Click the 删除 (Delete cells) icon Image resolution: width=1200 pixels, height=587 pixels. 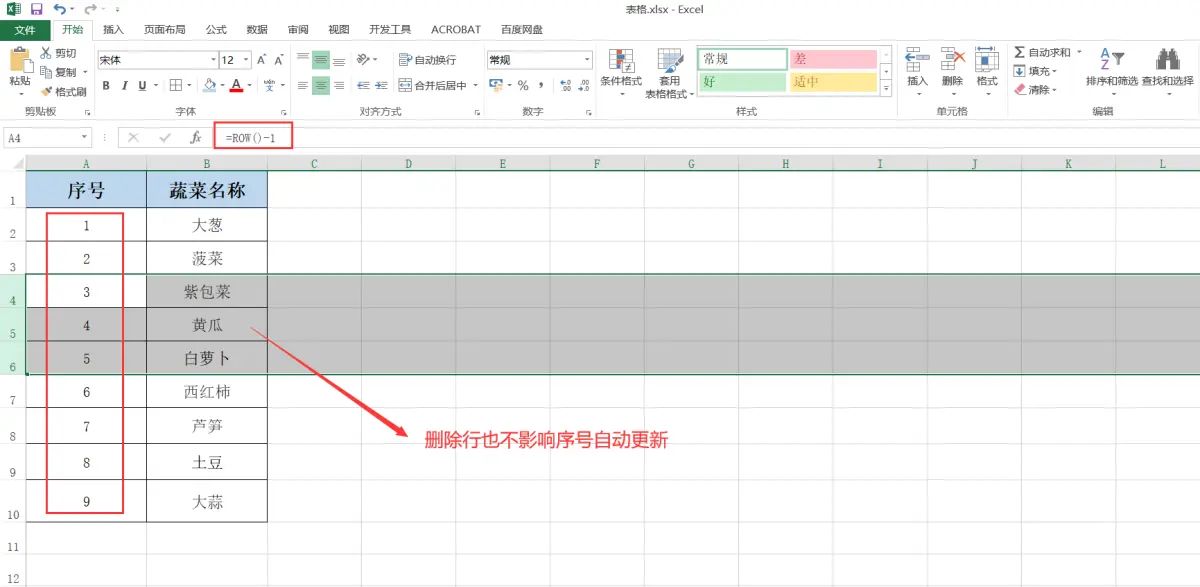click(x=951, y=70)
